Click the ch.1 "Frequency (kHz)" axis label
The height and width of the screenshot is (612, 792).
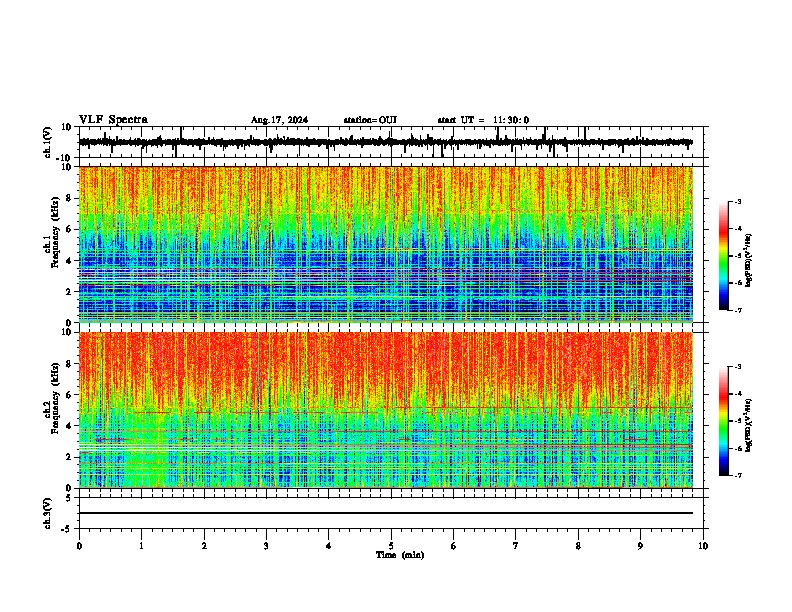click(56, 233)
